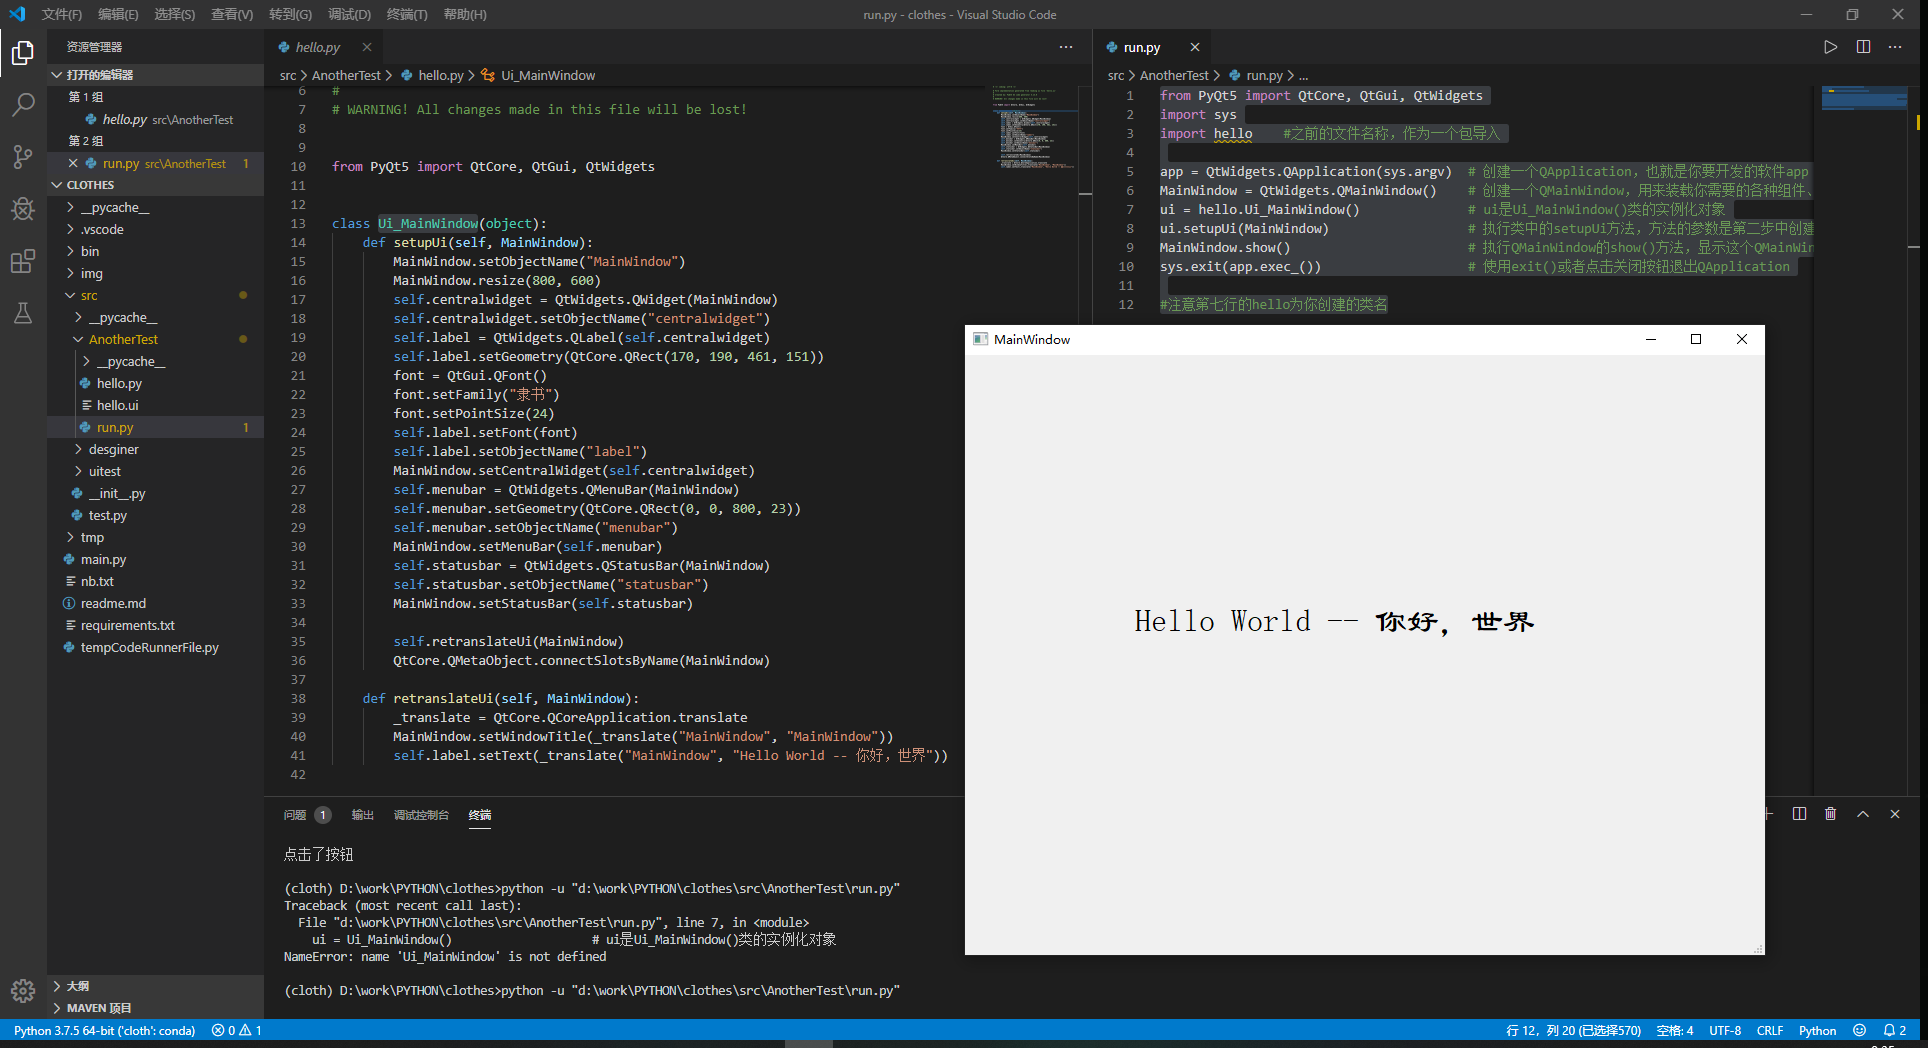
Task: Switch to the Output panel tab 输出
Action: (362, 815)
